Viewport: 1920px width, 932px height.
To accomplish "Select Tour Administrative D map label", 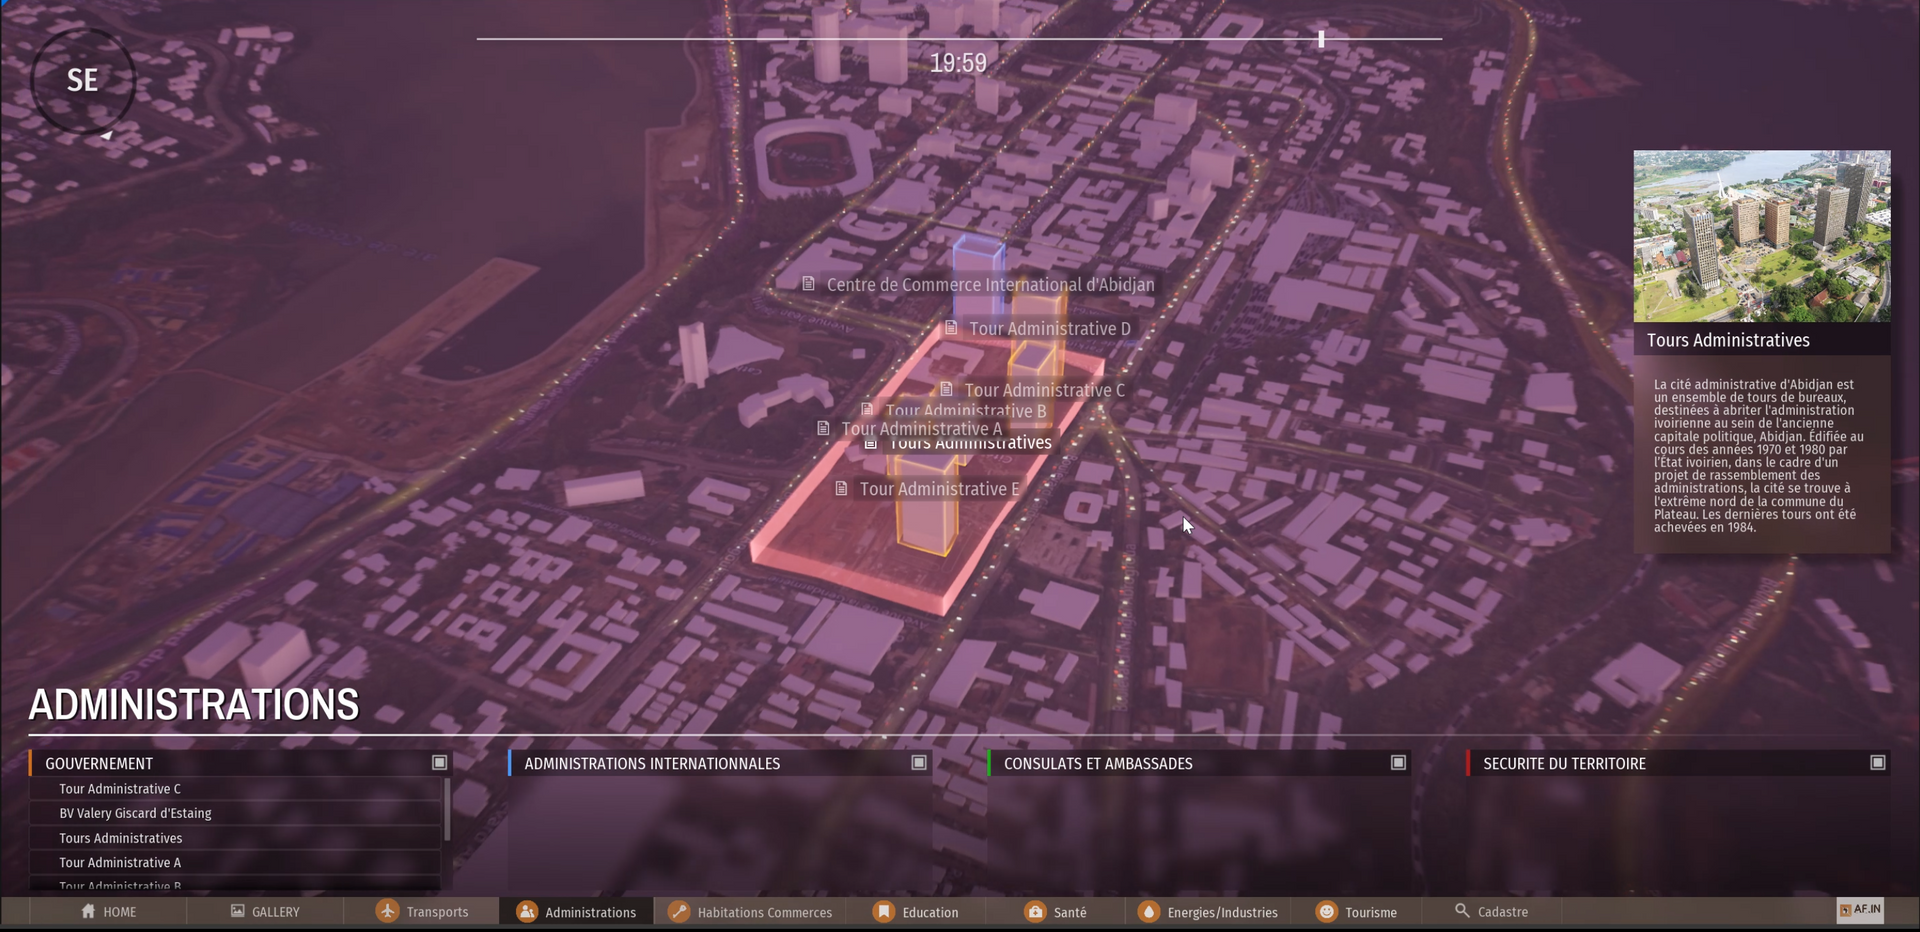I will point(1050,328).
